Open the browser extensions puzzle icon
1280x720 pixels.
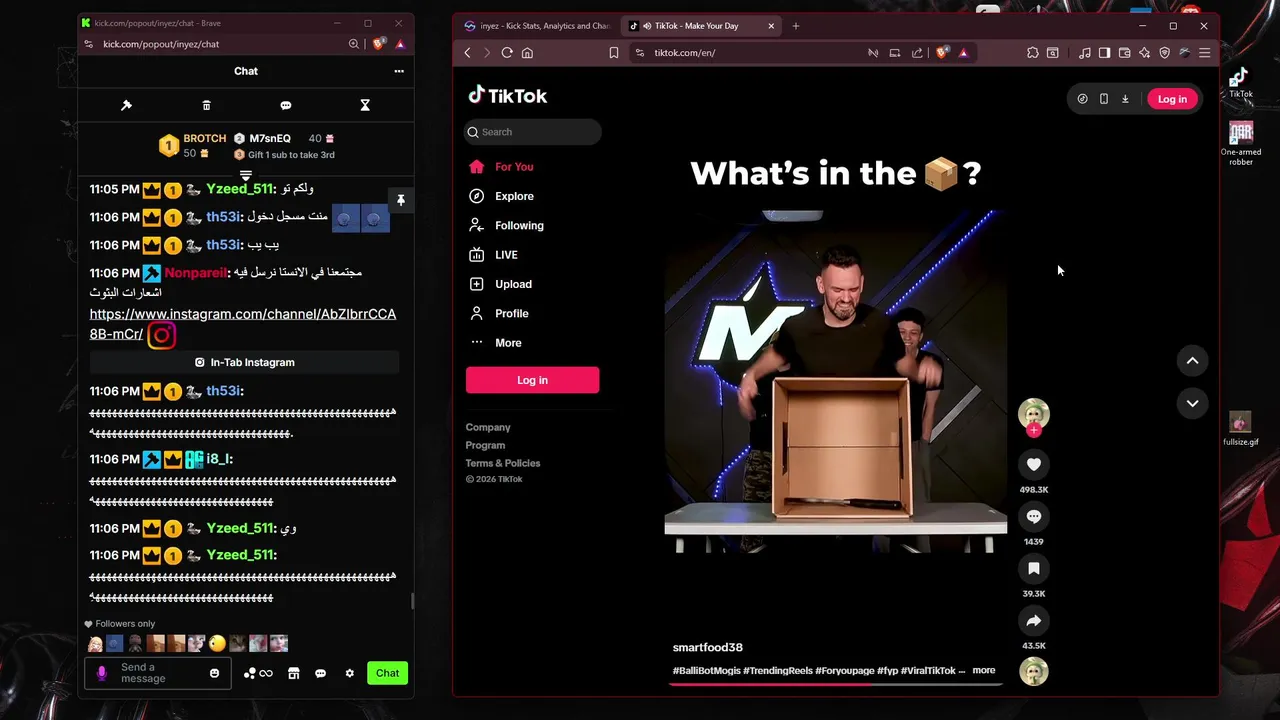(1033, 53)
